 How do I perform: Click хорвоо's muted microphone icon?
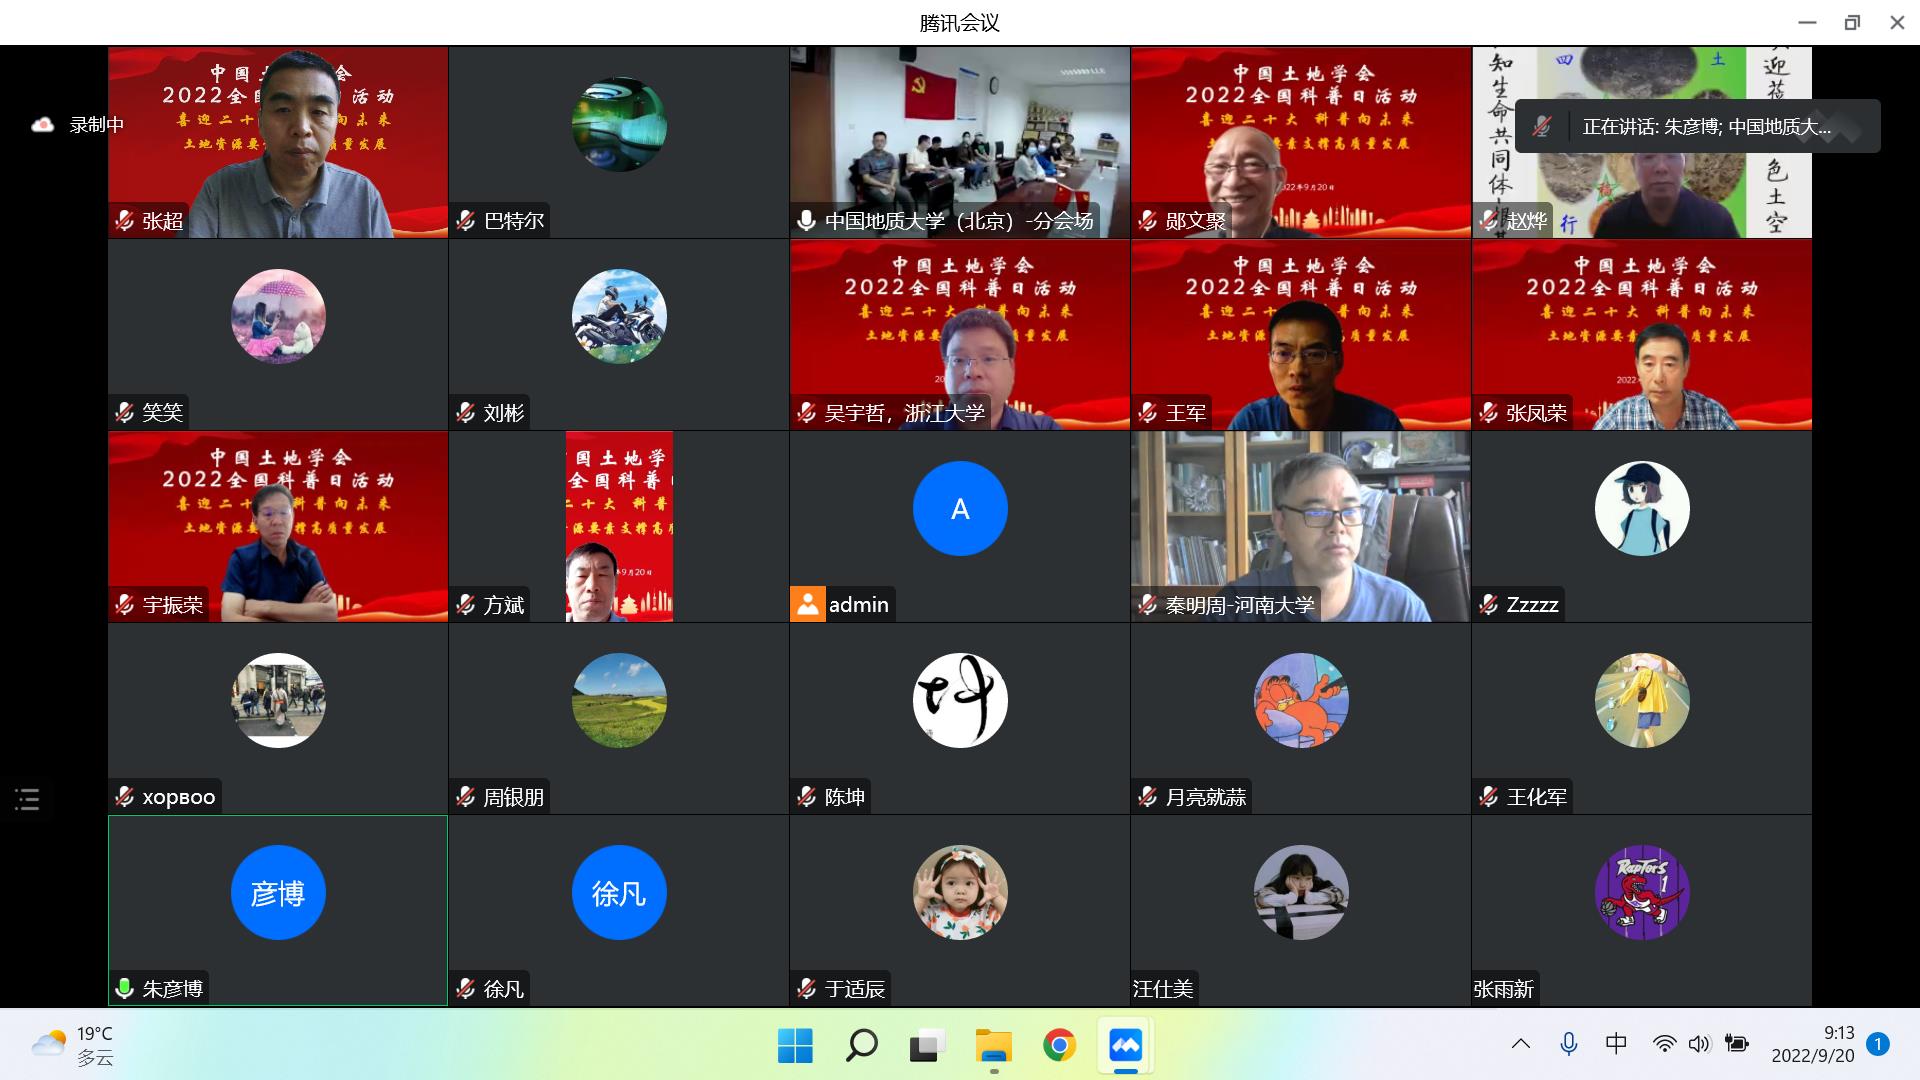pyautogui.click(x=125, y=797)
